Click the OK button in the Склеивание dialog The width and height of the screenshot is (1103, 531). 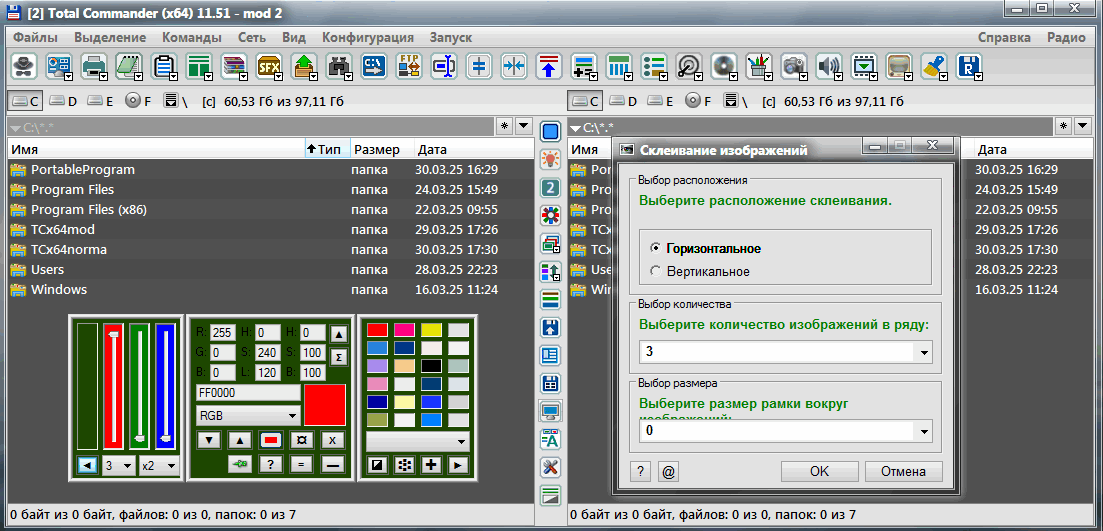(x=820, y=472)
